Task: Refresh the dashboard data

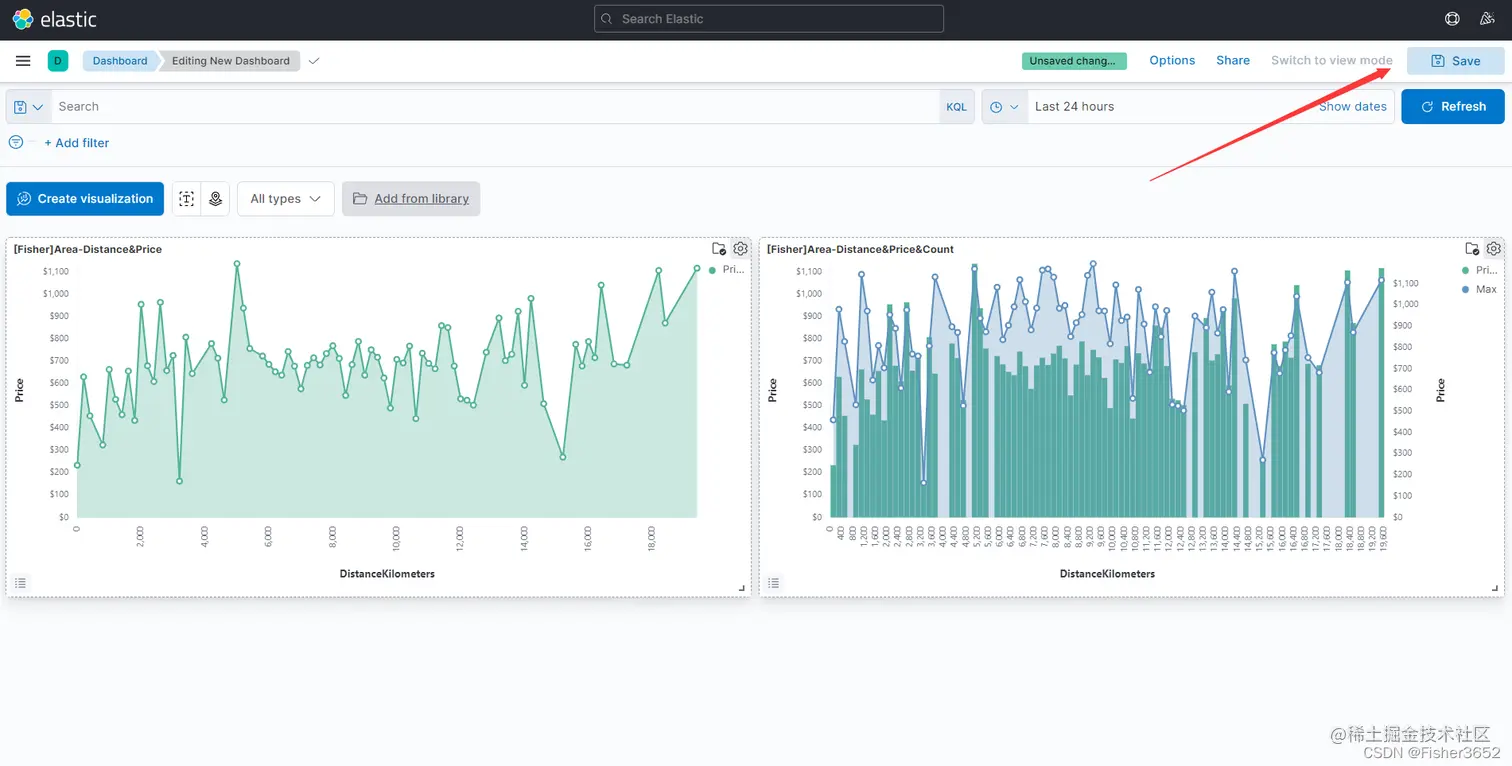Action: coord(1453,107)
